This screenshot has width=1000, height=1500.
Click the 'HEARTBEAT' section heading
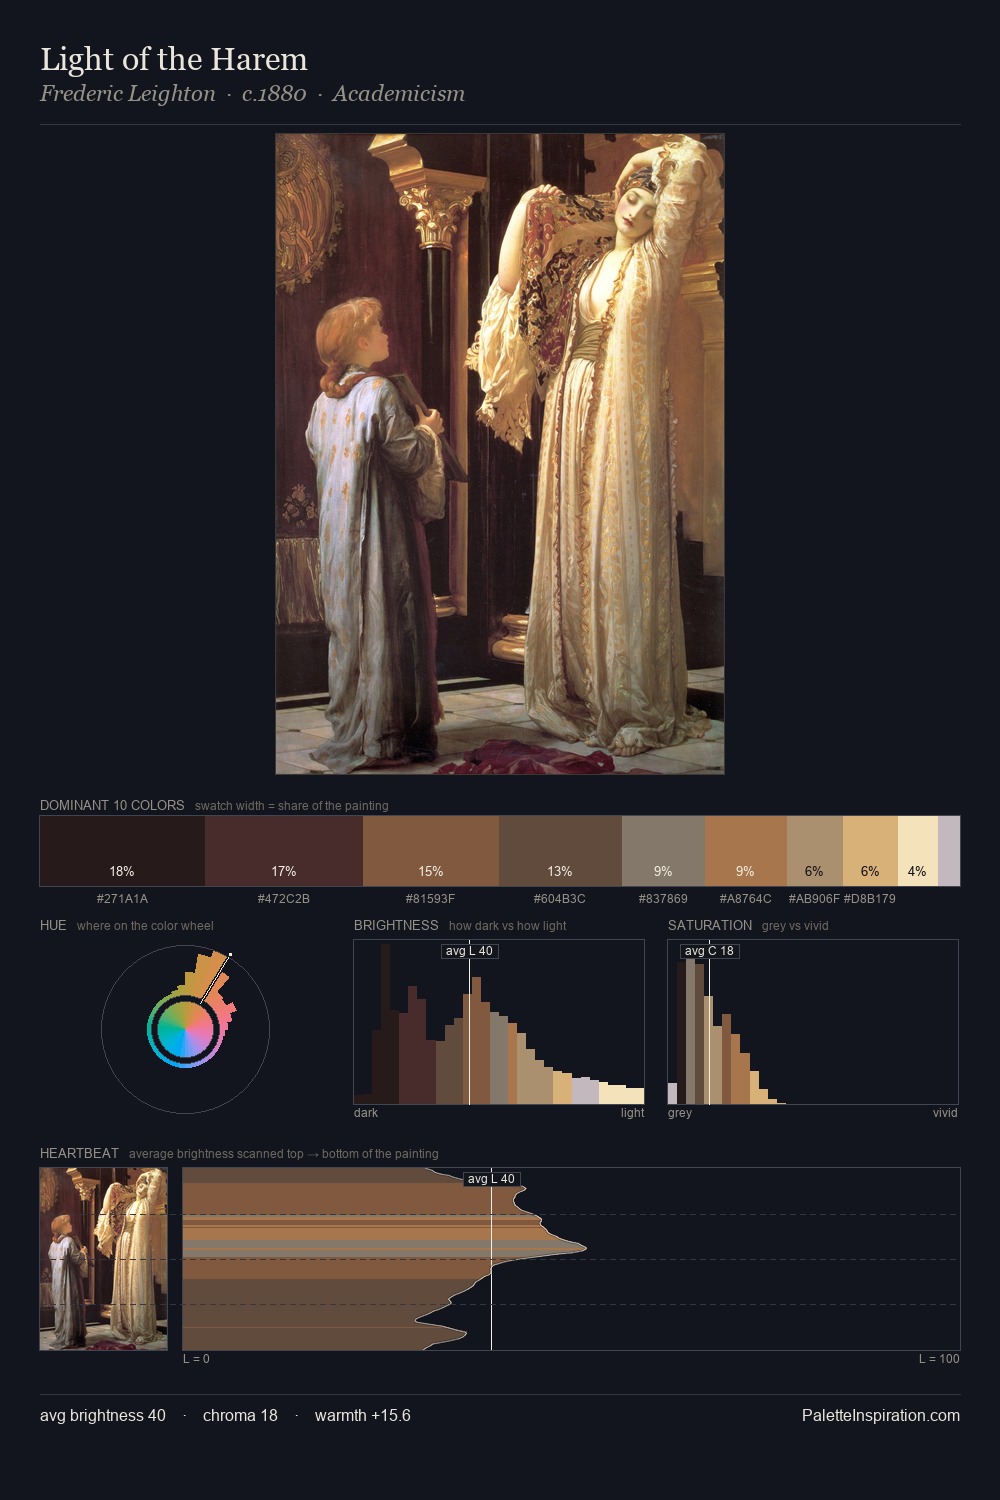tap(79, 1154)
